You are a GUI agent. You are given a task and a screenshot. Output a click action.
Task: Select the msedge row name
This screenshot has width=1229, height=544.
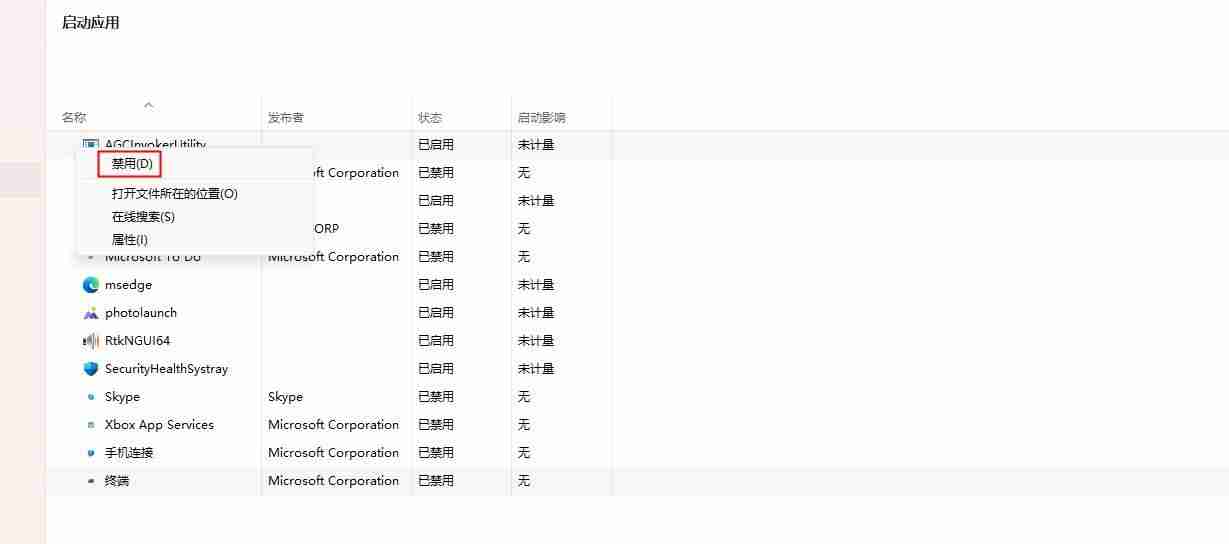coord(128,285)
